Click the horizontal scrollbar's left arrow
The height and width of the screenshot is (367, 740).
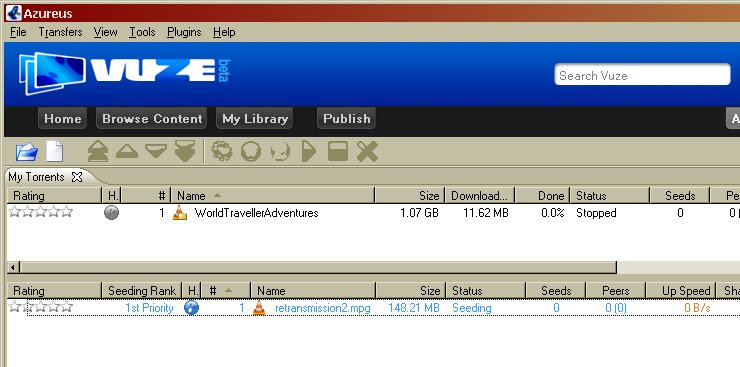13,267
